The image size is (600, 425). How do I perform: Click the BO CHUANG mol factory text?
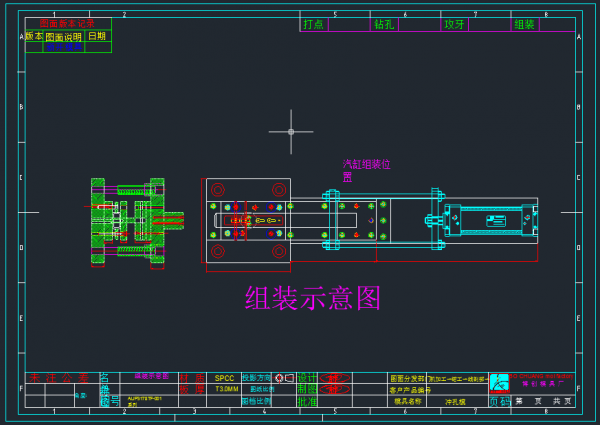[x=542, y=376]
